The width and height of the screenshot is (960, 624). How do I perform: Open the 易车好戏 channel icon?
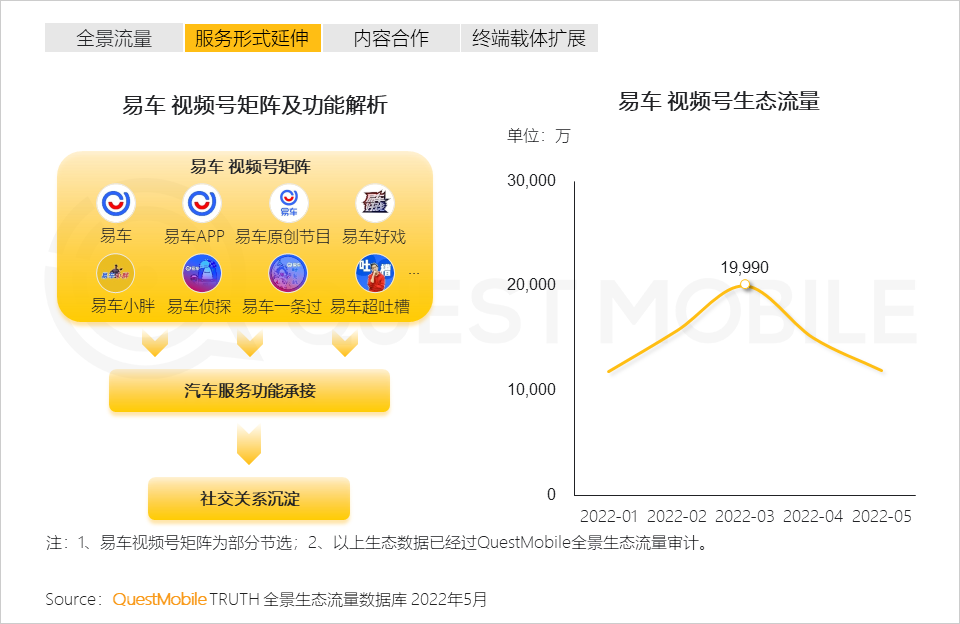(x=375, y=203)
